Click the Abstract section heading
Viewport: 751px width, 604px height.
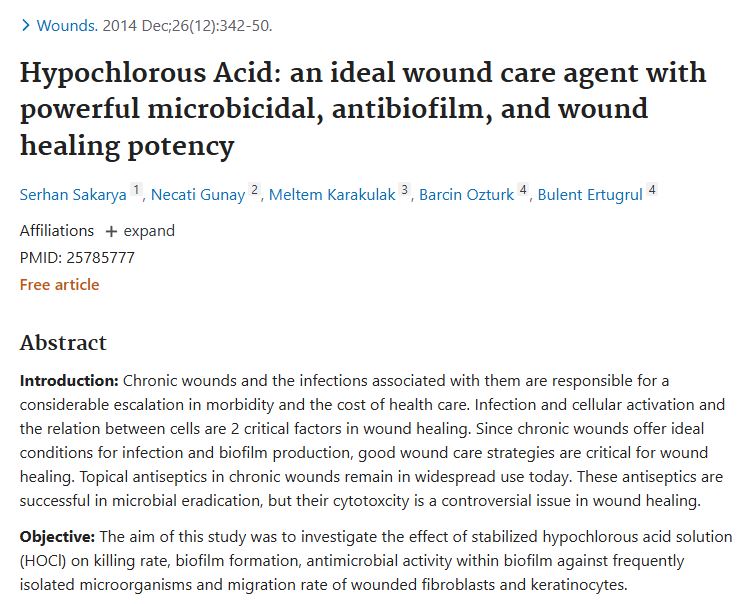click(63, 342)
